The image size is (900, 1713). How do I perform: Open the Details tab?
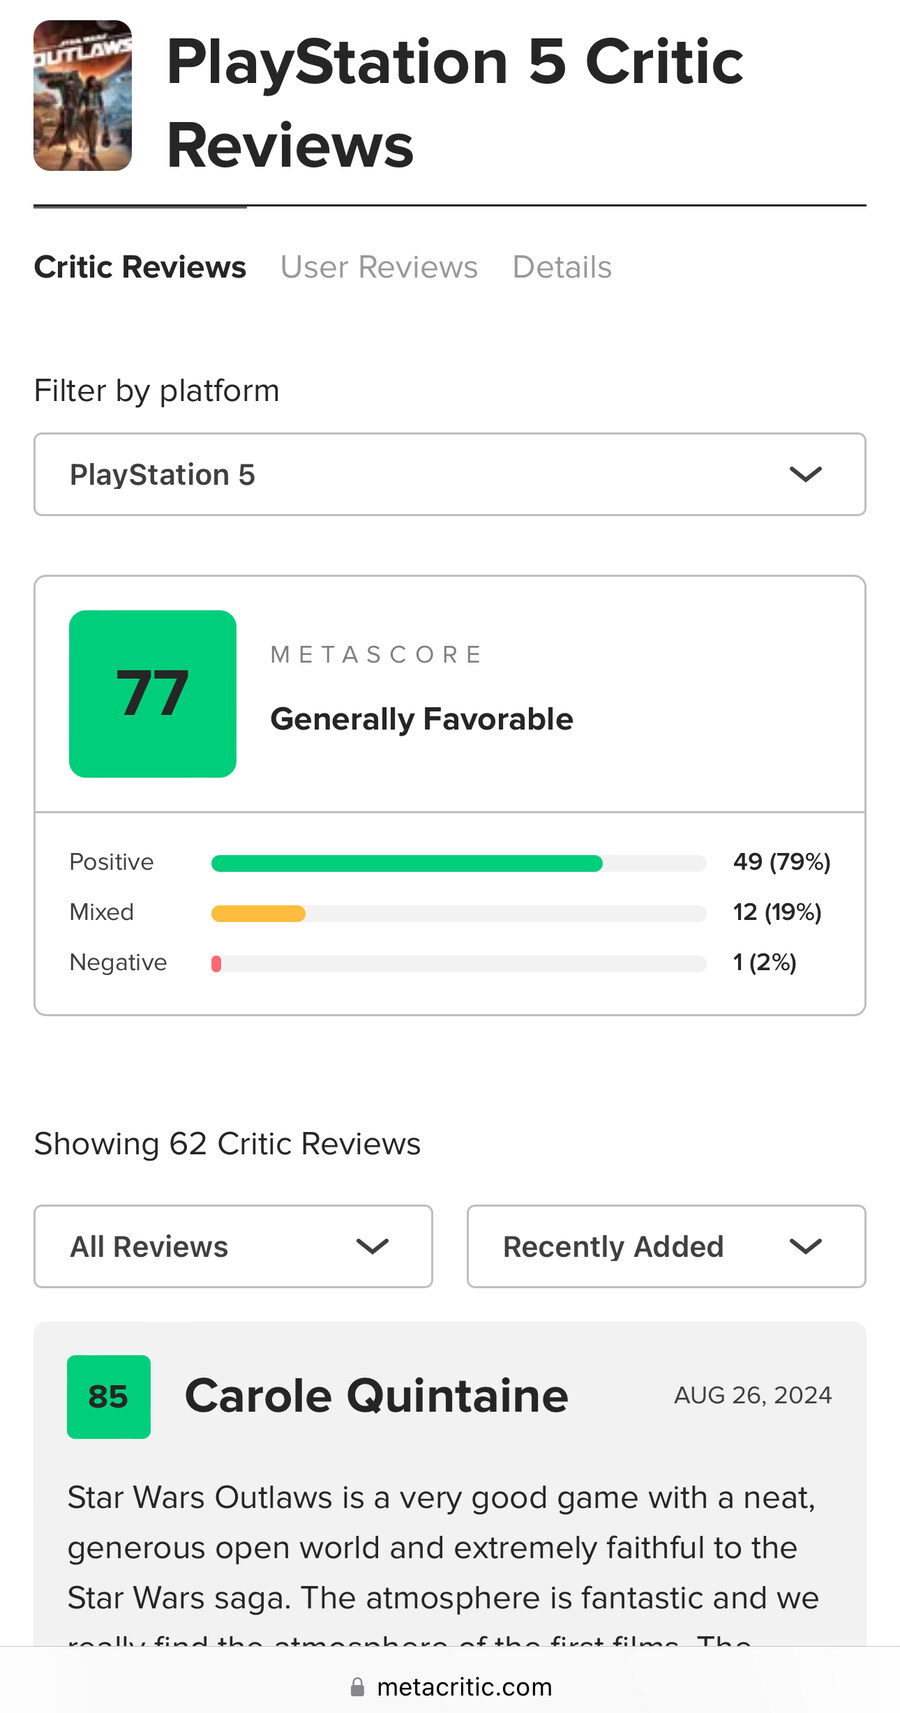(x=562, y=267)
